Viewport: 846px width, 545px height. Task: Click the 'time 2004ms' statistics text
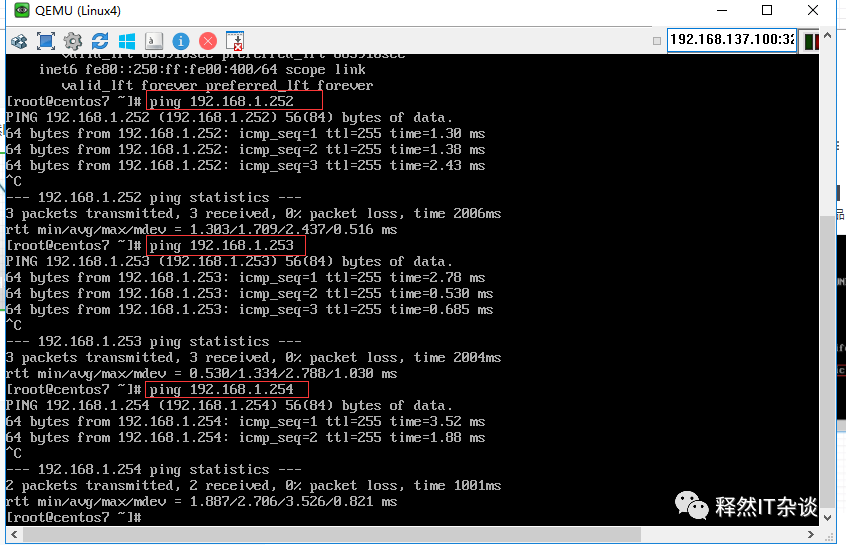[458, 357]
